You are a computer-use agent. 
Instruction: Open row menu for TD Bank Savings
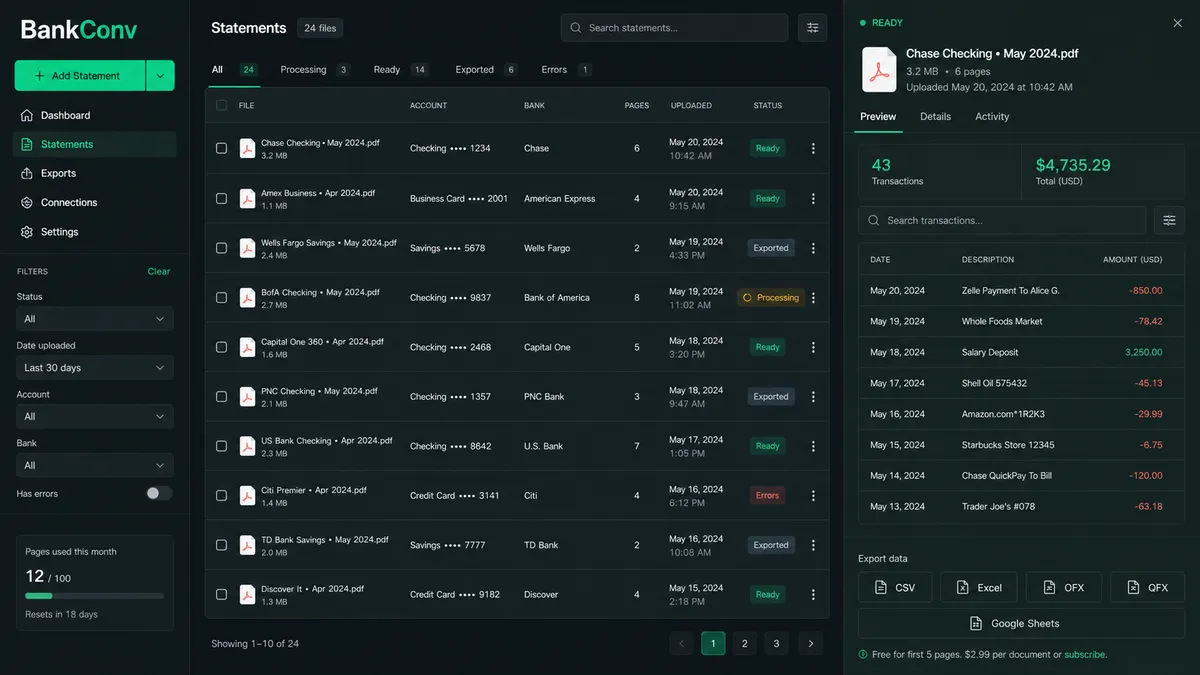pos(813,545)
